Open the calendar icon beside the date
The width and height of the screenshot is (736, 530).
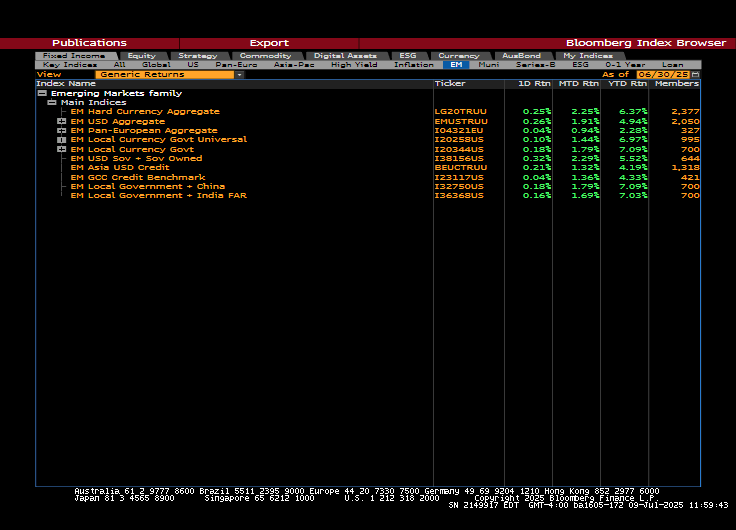coord(696,75)
